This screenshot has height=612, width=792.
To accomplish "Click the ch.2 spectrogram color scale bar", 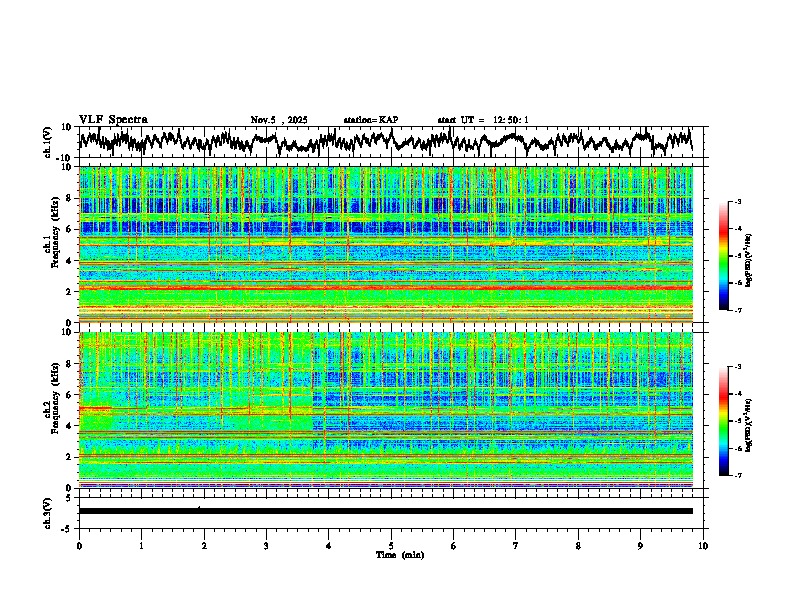I will (x=723, y=421).
